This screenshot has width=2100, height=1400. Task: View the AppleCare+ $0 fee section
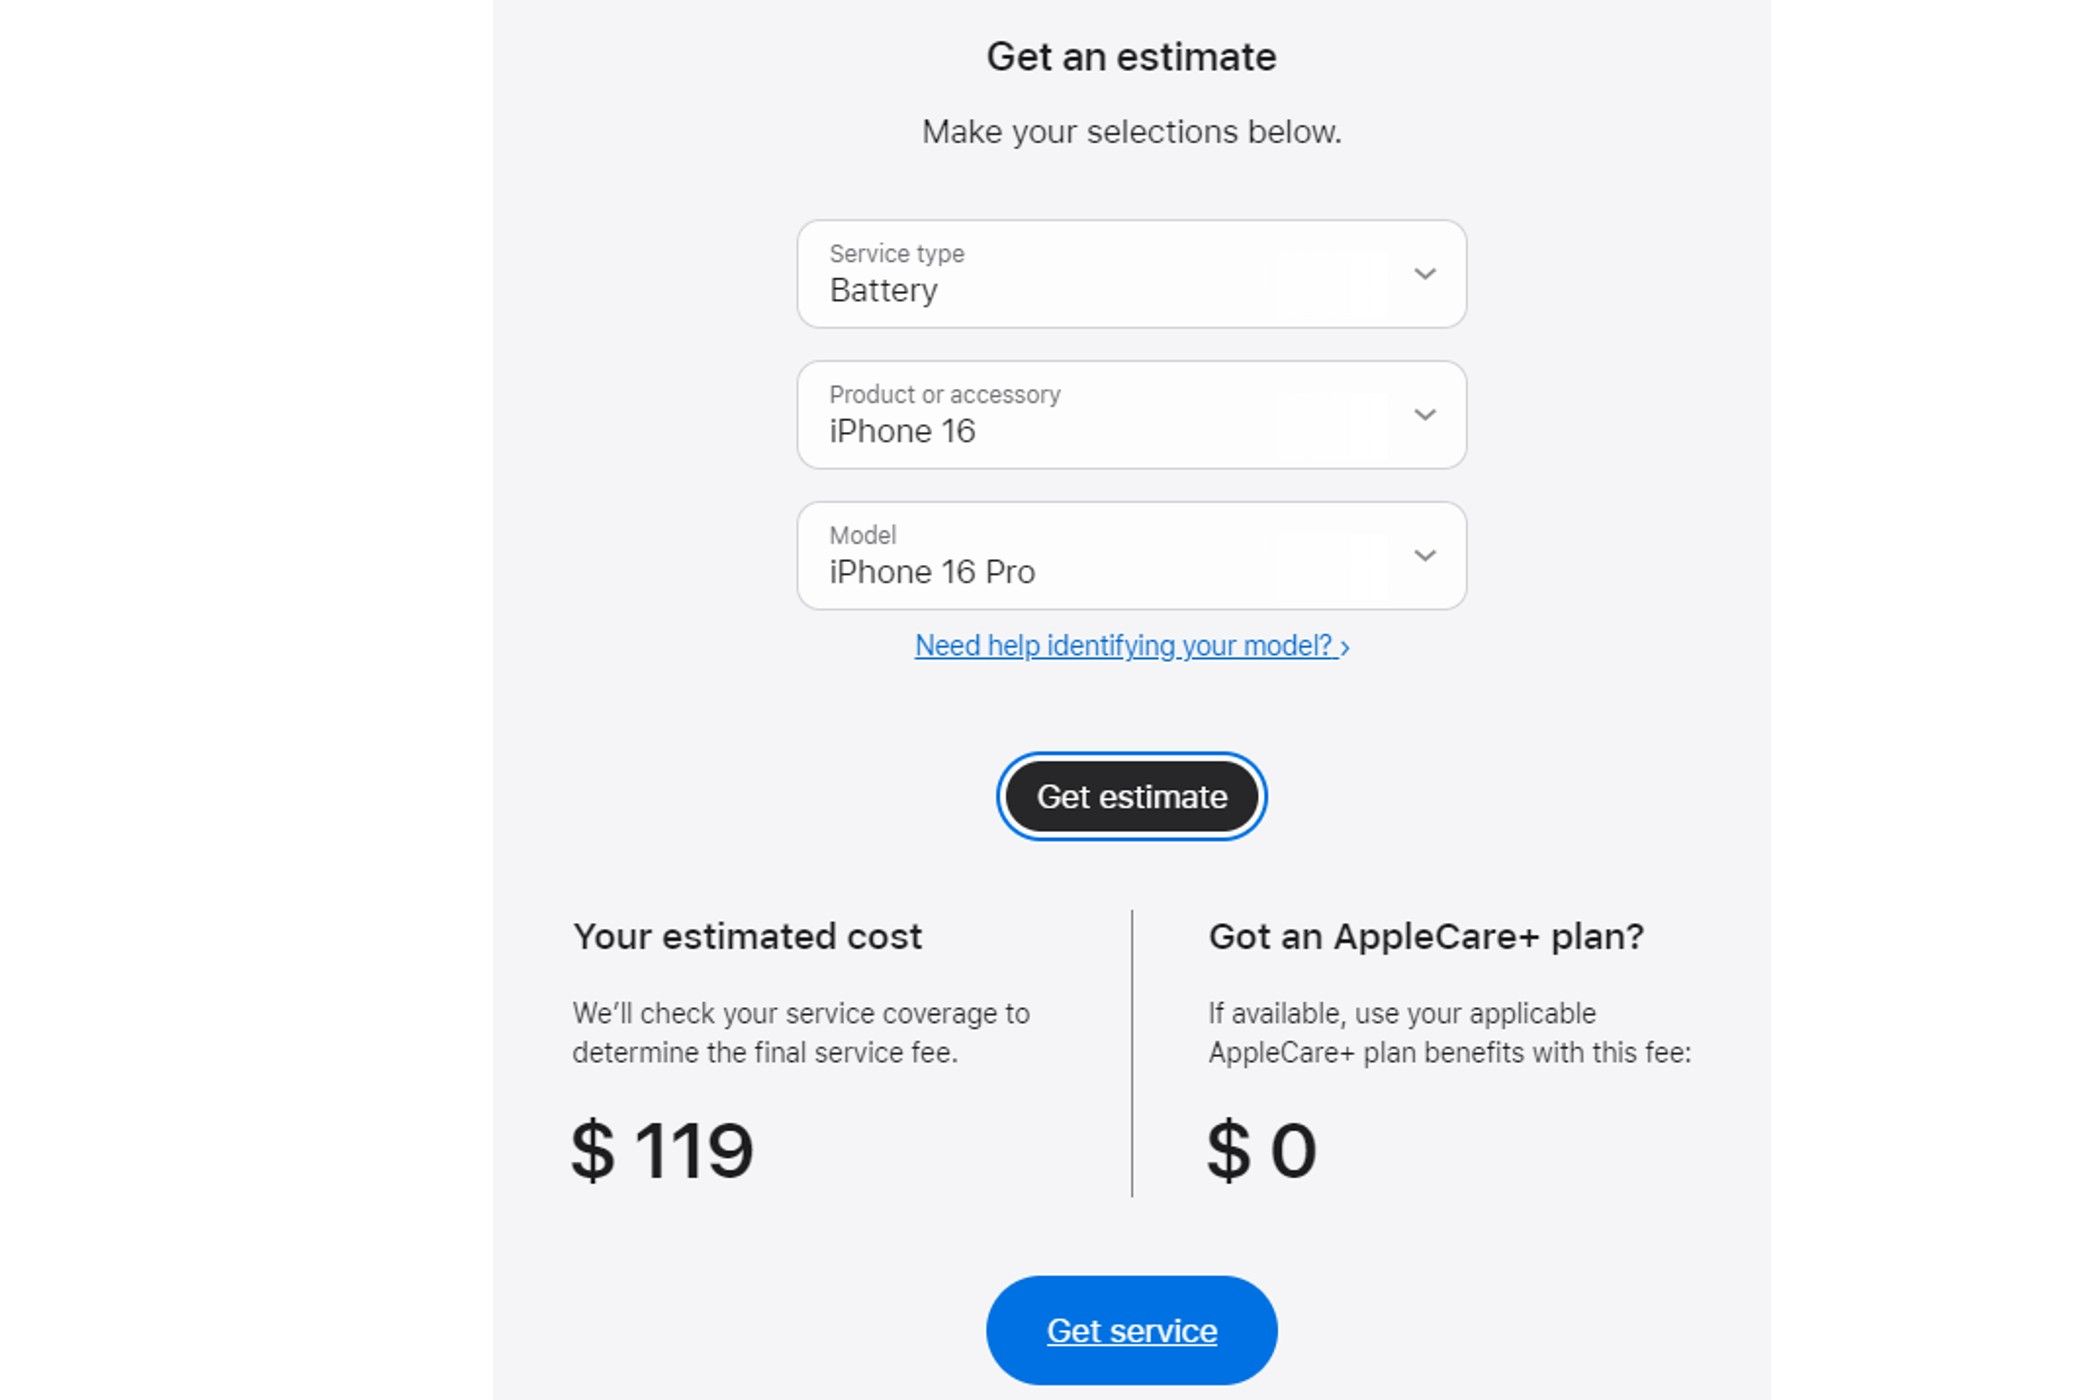(1259, 1148)
